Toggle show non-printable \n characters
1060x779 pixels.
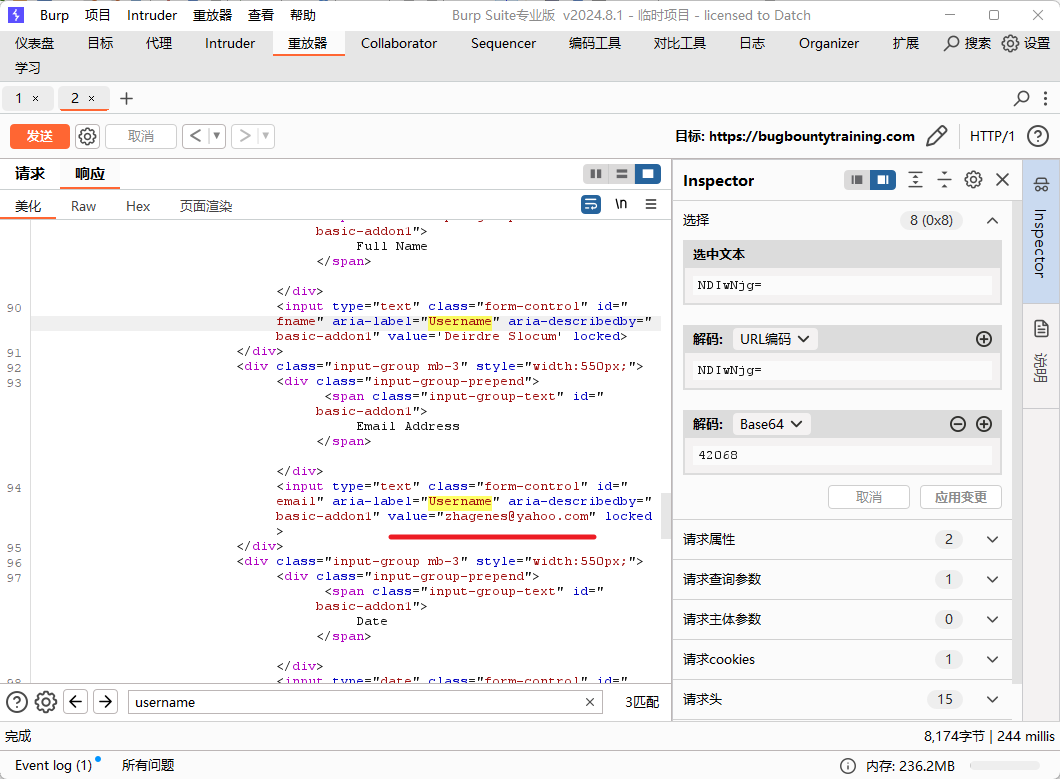point(621,204)
